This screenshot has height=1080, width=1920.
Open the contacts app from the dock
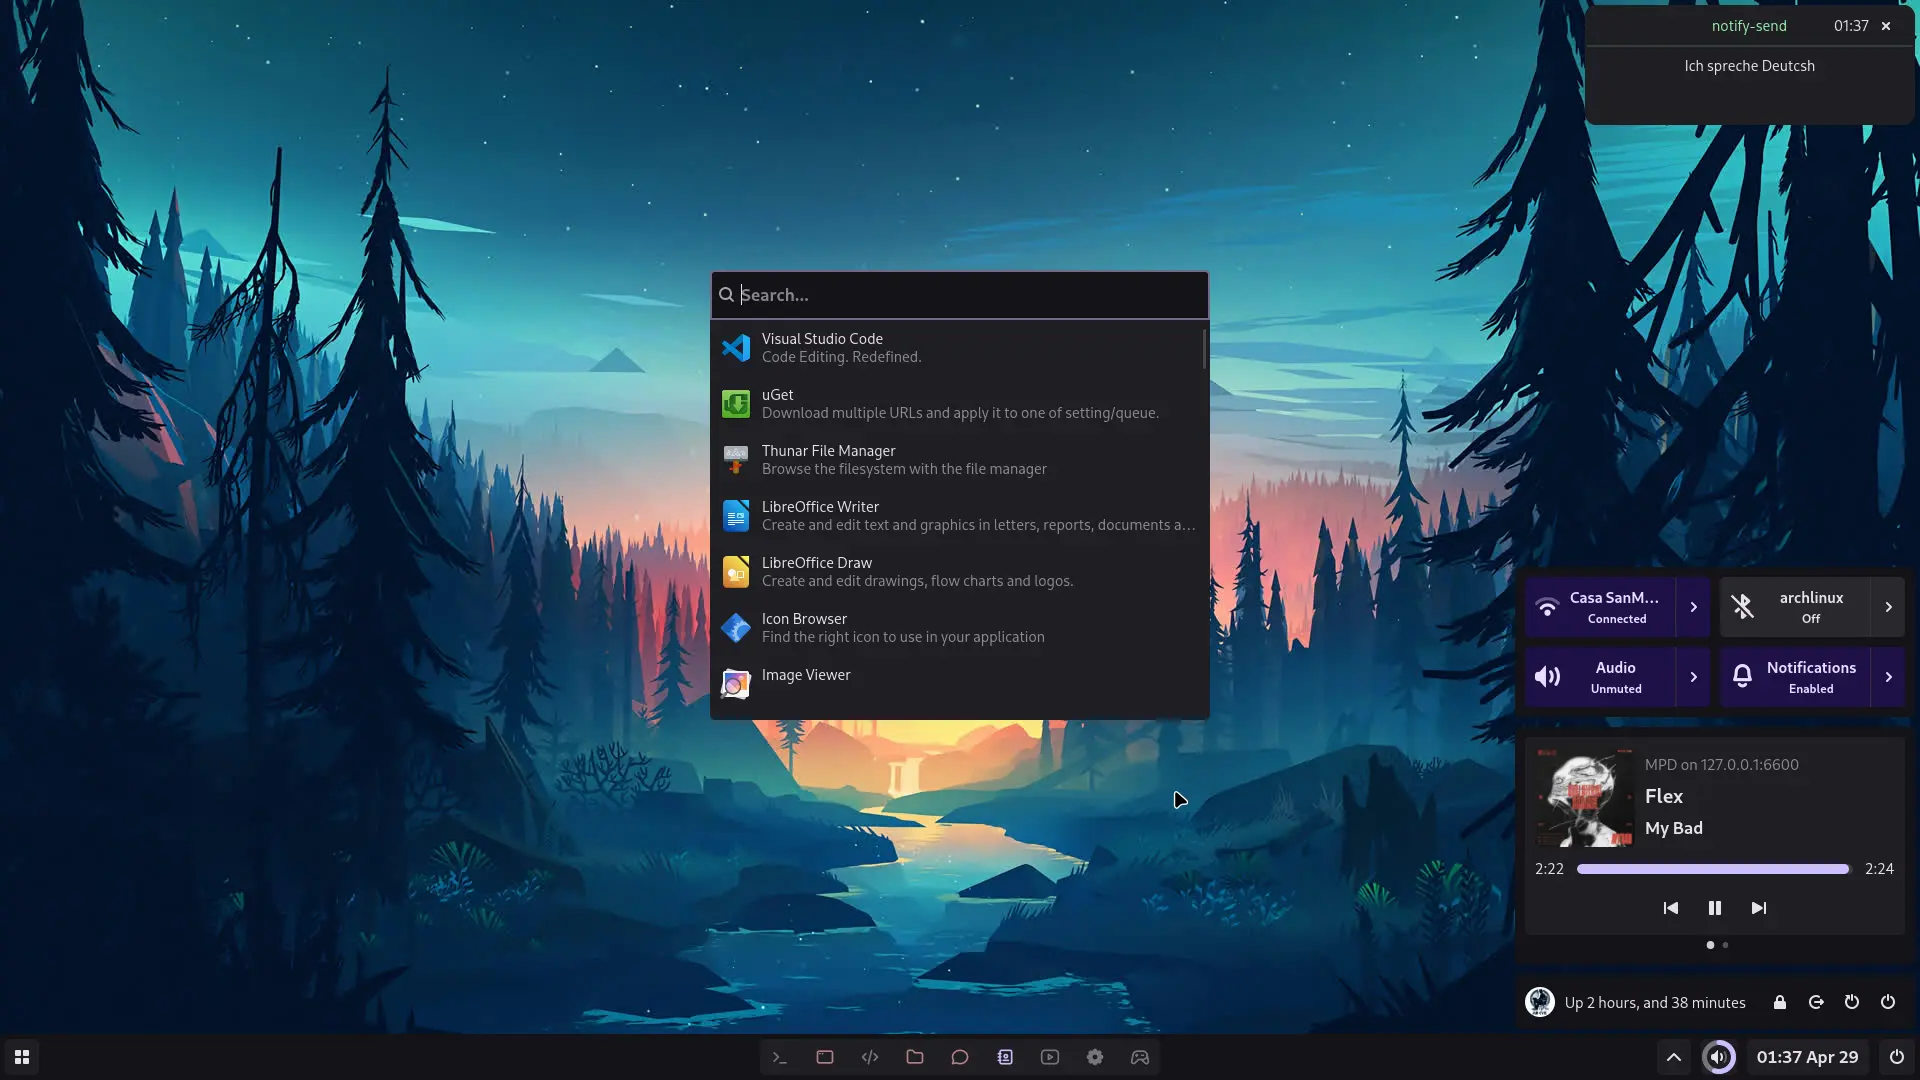(x=1005, y=1057)
